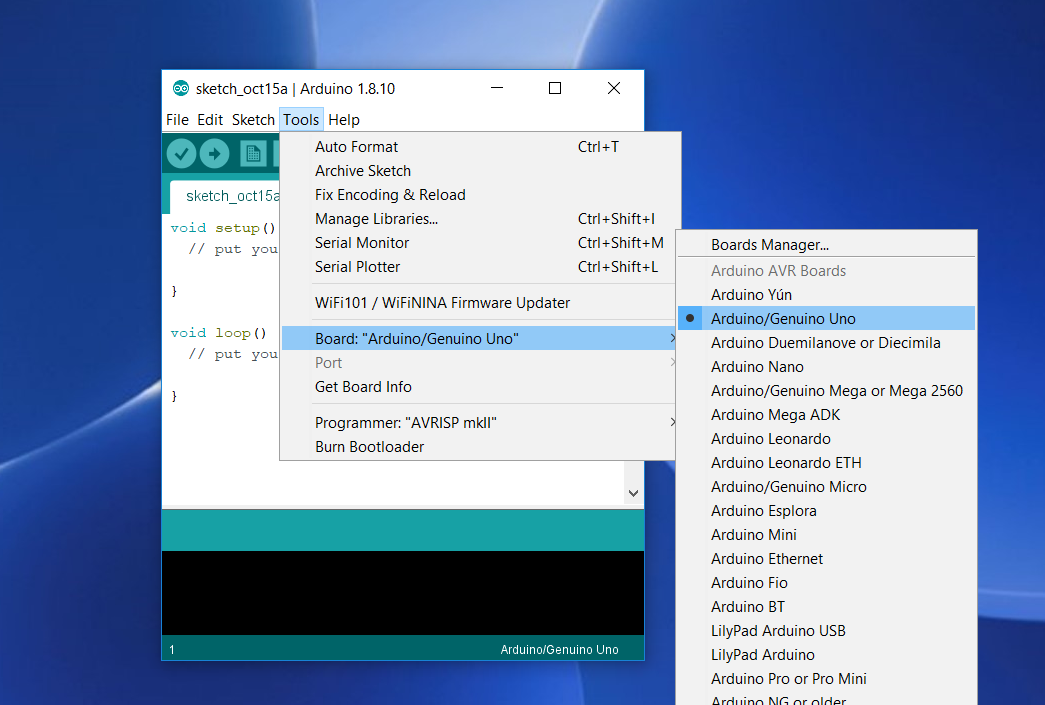Select Arduino/Genuino Mega or Mega 2560
The height and width of the screenshot is (705, 1045).
pos(826,390)
